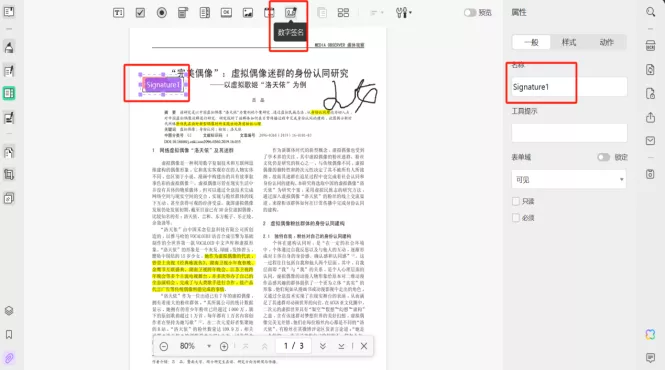
Task: Select the Date Field form tool
Action: coord(269,13)
